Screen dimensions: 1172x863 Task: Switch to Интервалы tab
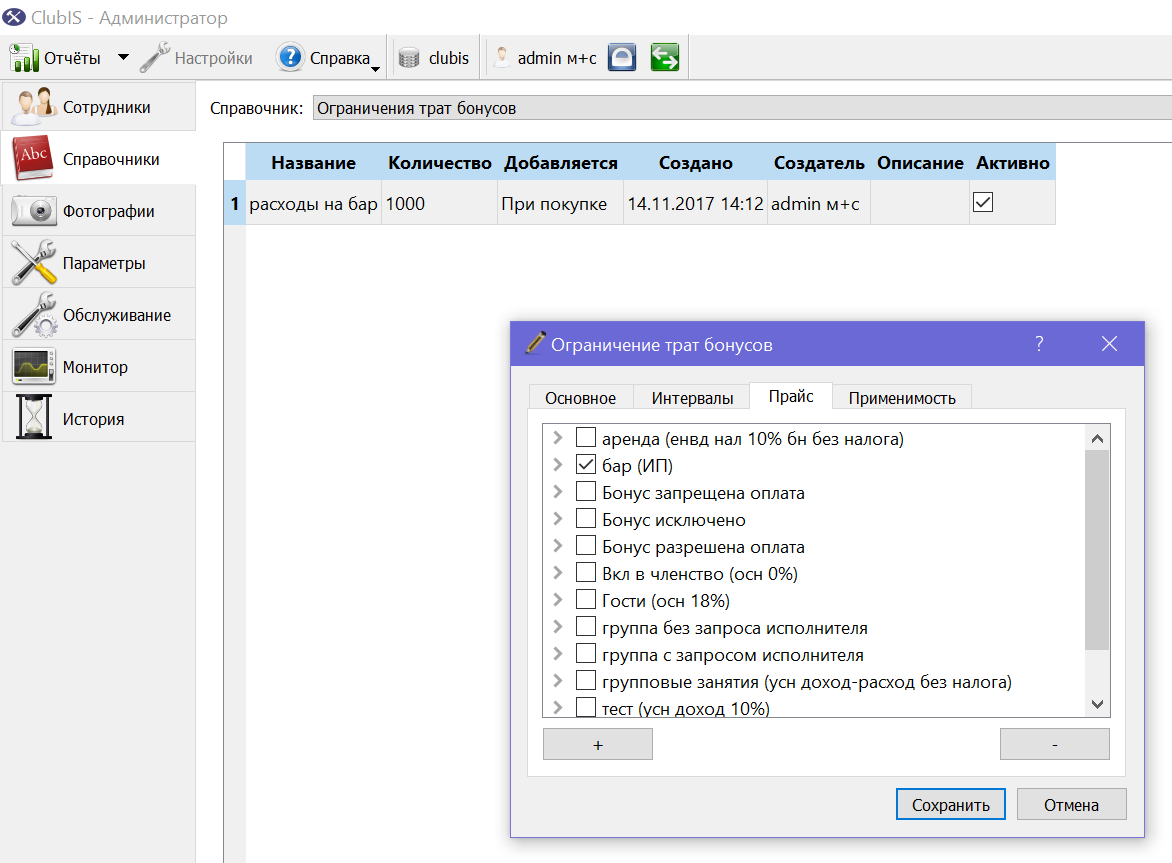coord(691,398)
